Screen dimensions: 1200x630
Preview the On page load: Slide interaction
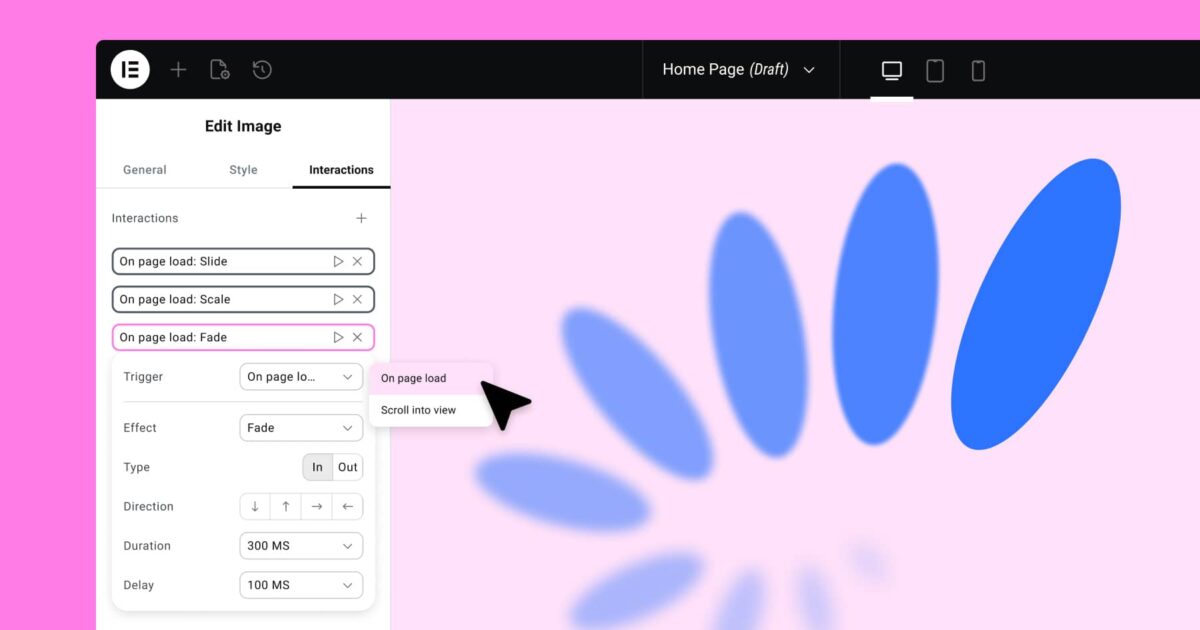click(338, 261)
